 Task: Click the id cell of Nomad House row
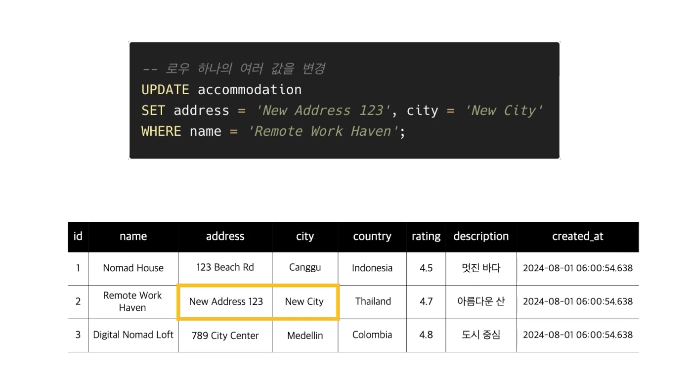(x=78, y=268)
